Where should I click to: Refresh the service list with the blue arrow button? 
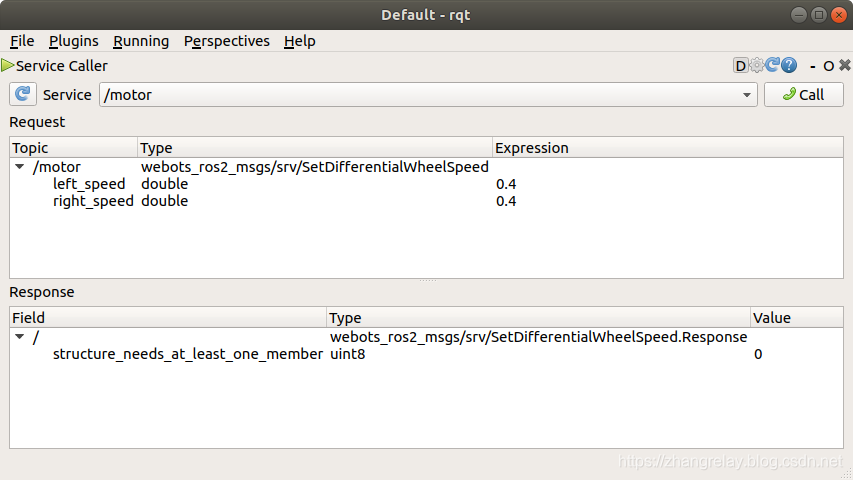coord(23,94)
